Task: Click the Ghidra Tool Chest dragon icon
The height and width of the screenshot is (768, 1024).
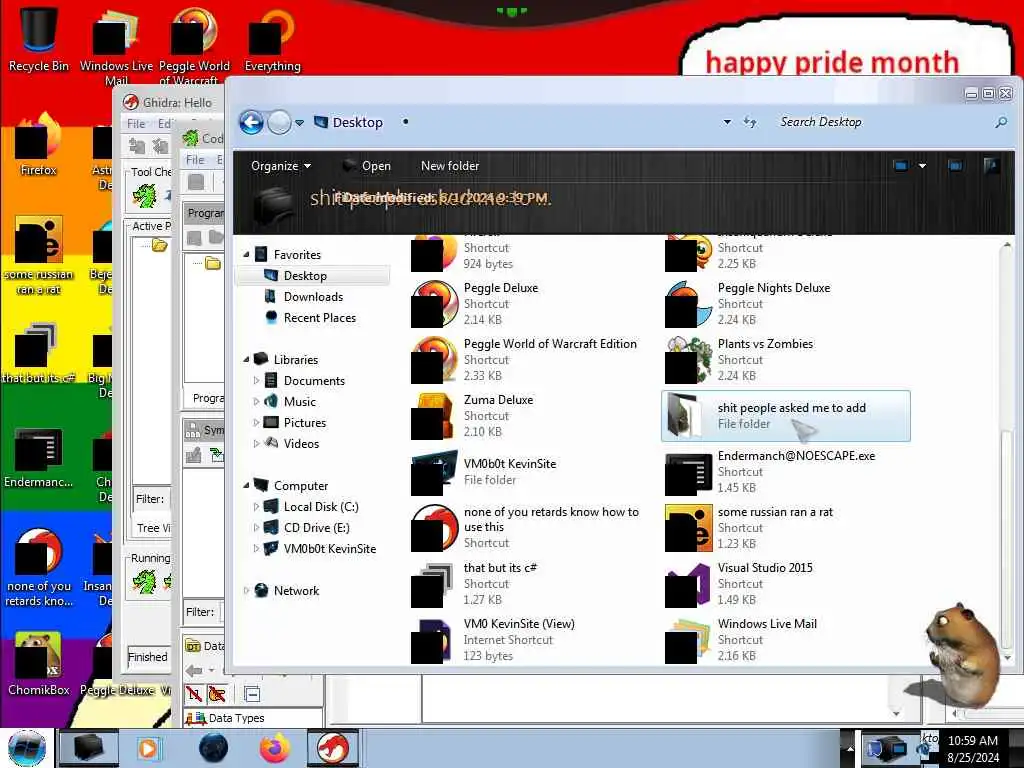Action: tap(144, 195)
